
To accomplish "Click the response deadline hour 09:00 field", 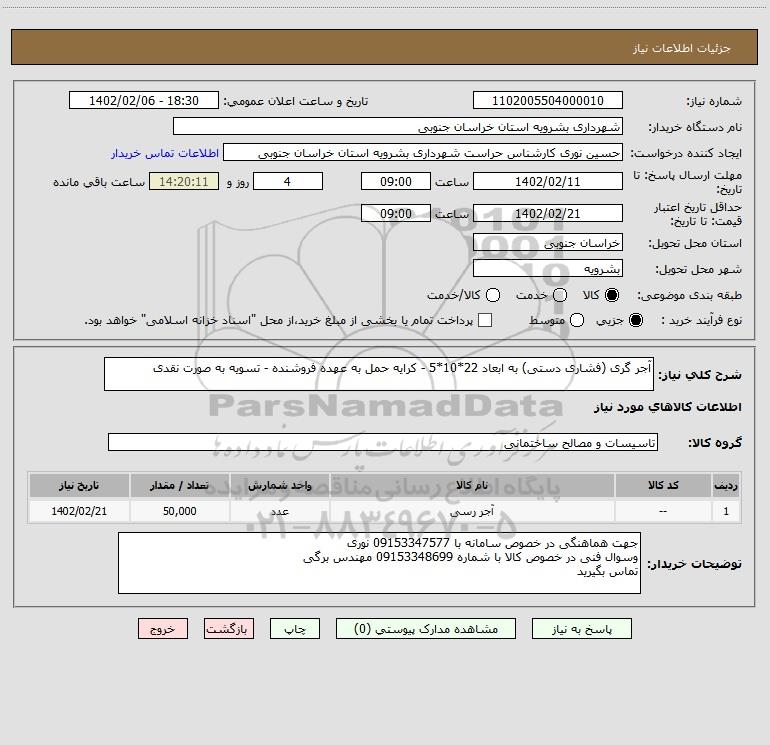I will click(396, 181).
